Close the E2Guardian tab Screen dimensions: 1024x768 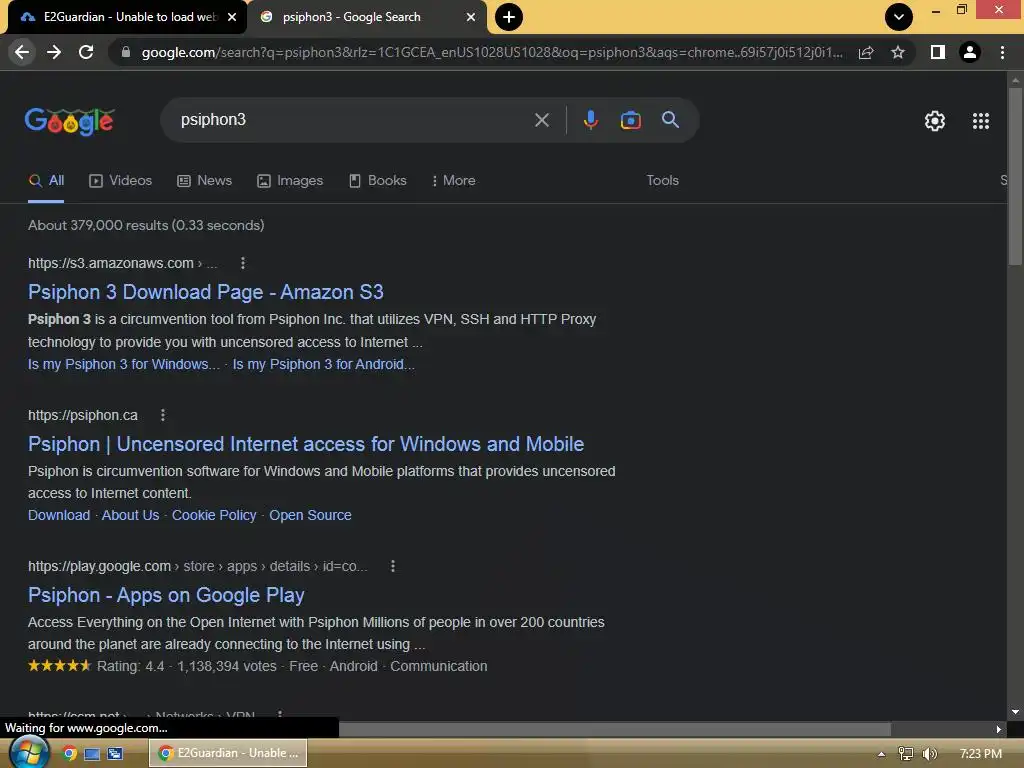click(232, 17)
